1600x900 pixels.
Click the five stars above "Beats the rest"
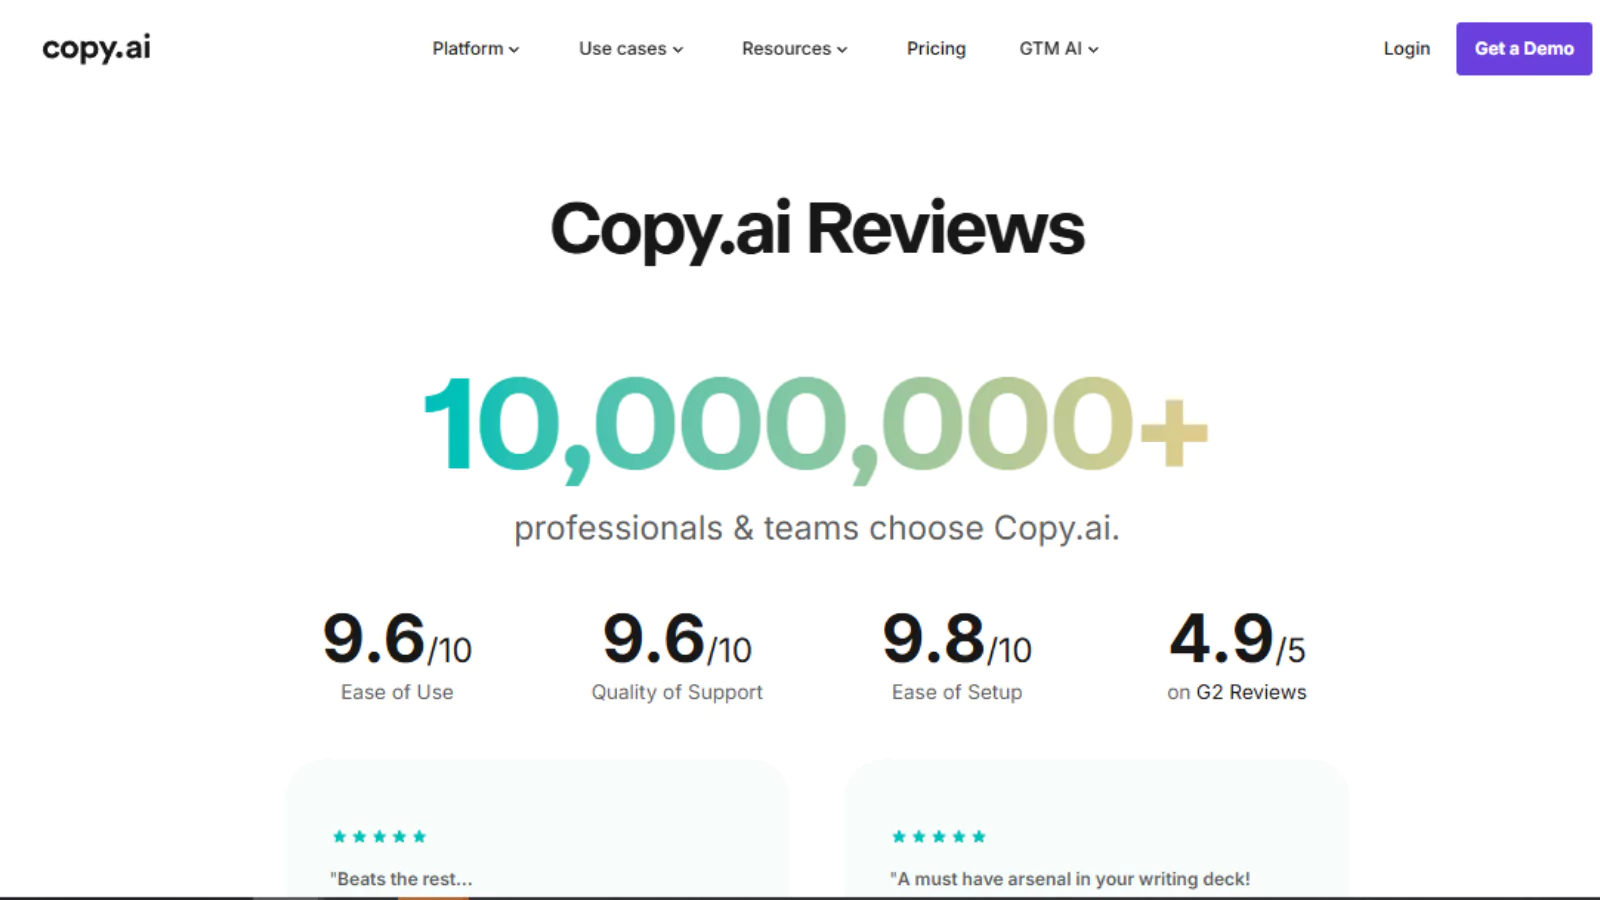(379, 836)
